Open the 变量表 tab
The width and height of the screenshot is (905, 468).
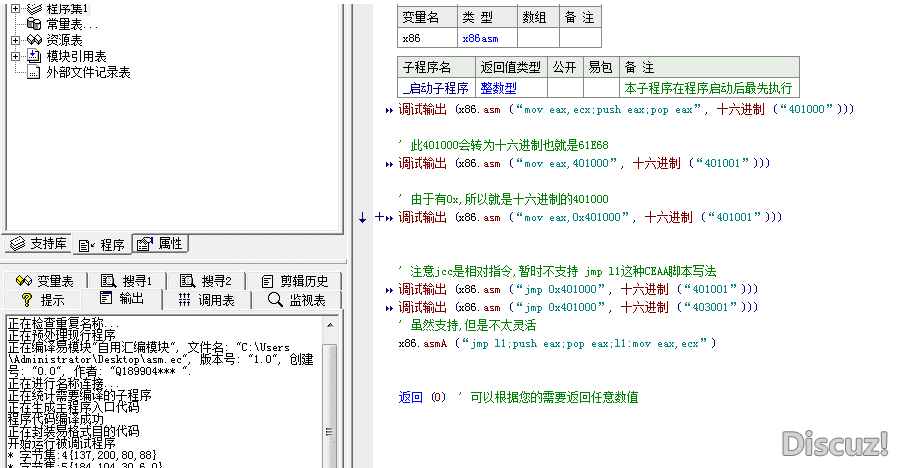pos(46,281)
